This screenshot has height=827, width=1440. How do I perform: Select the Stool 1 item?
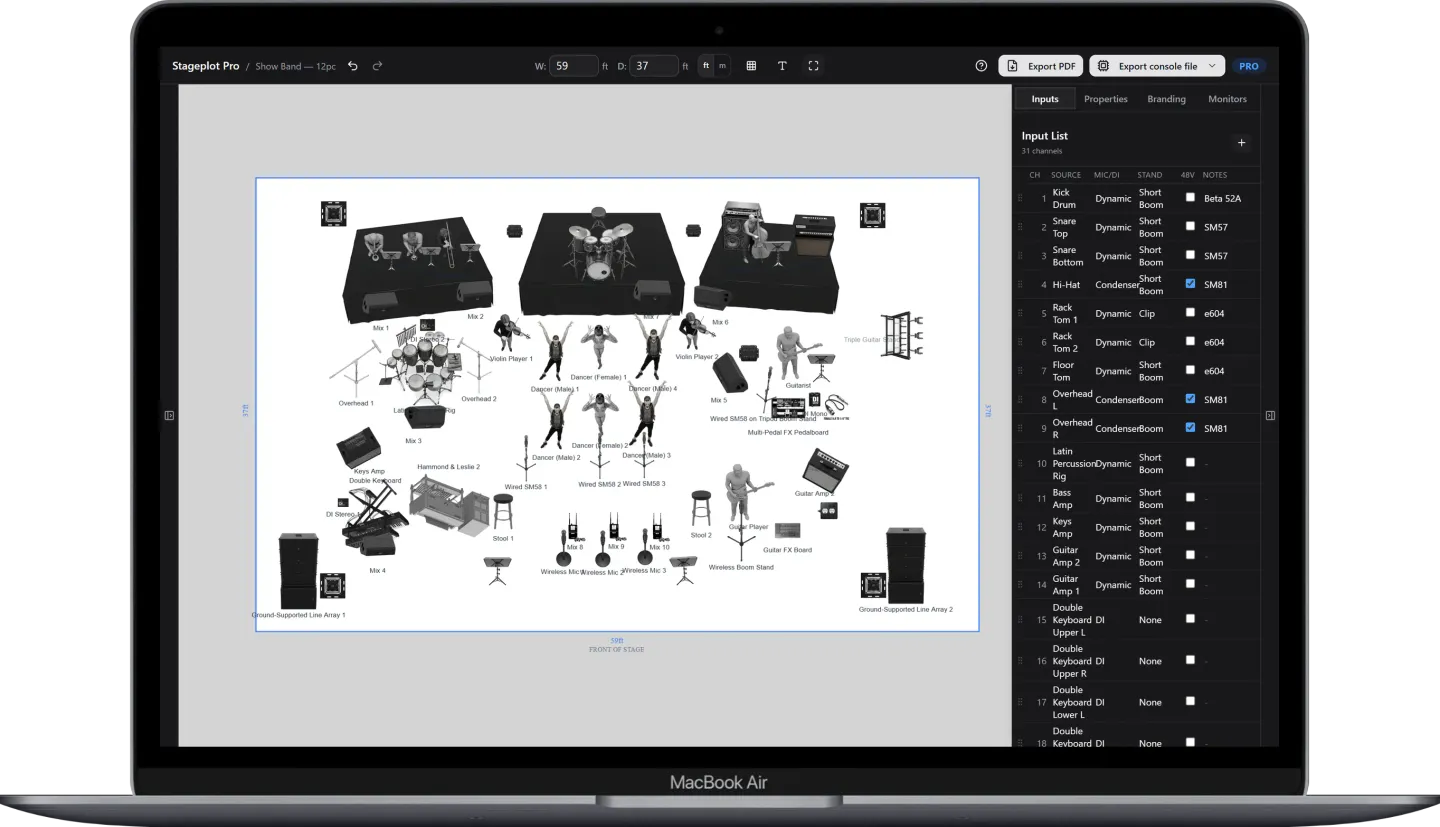[x=502, y=511]
